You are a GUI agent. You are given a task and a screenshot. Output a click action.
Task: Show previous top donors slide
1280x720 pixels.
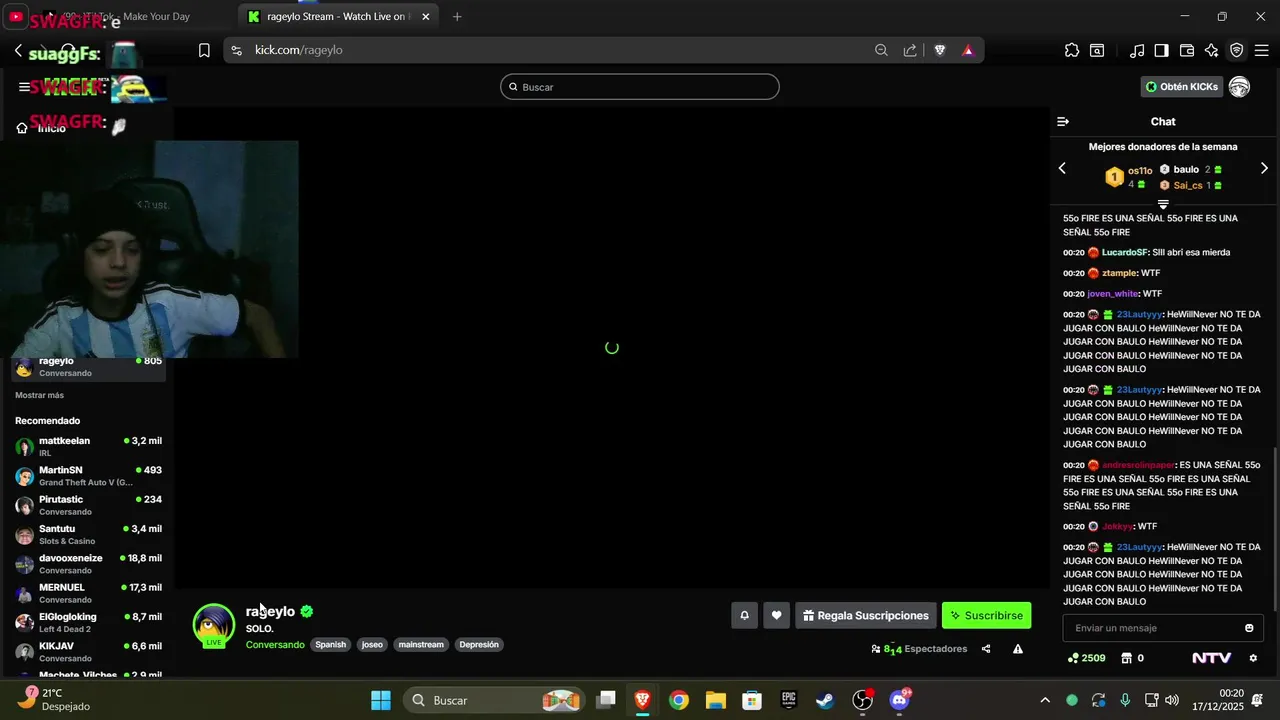(x=1062, y=169)
